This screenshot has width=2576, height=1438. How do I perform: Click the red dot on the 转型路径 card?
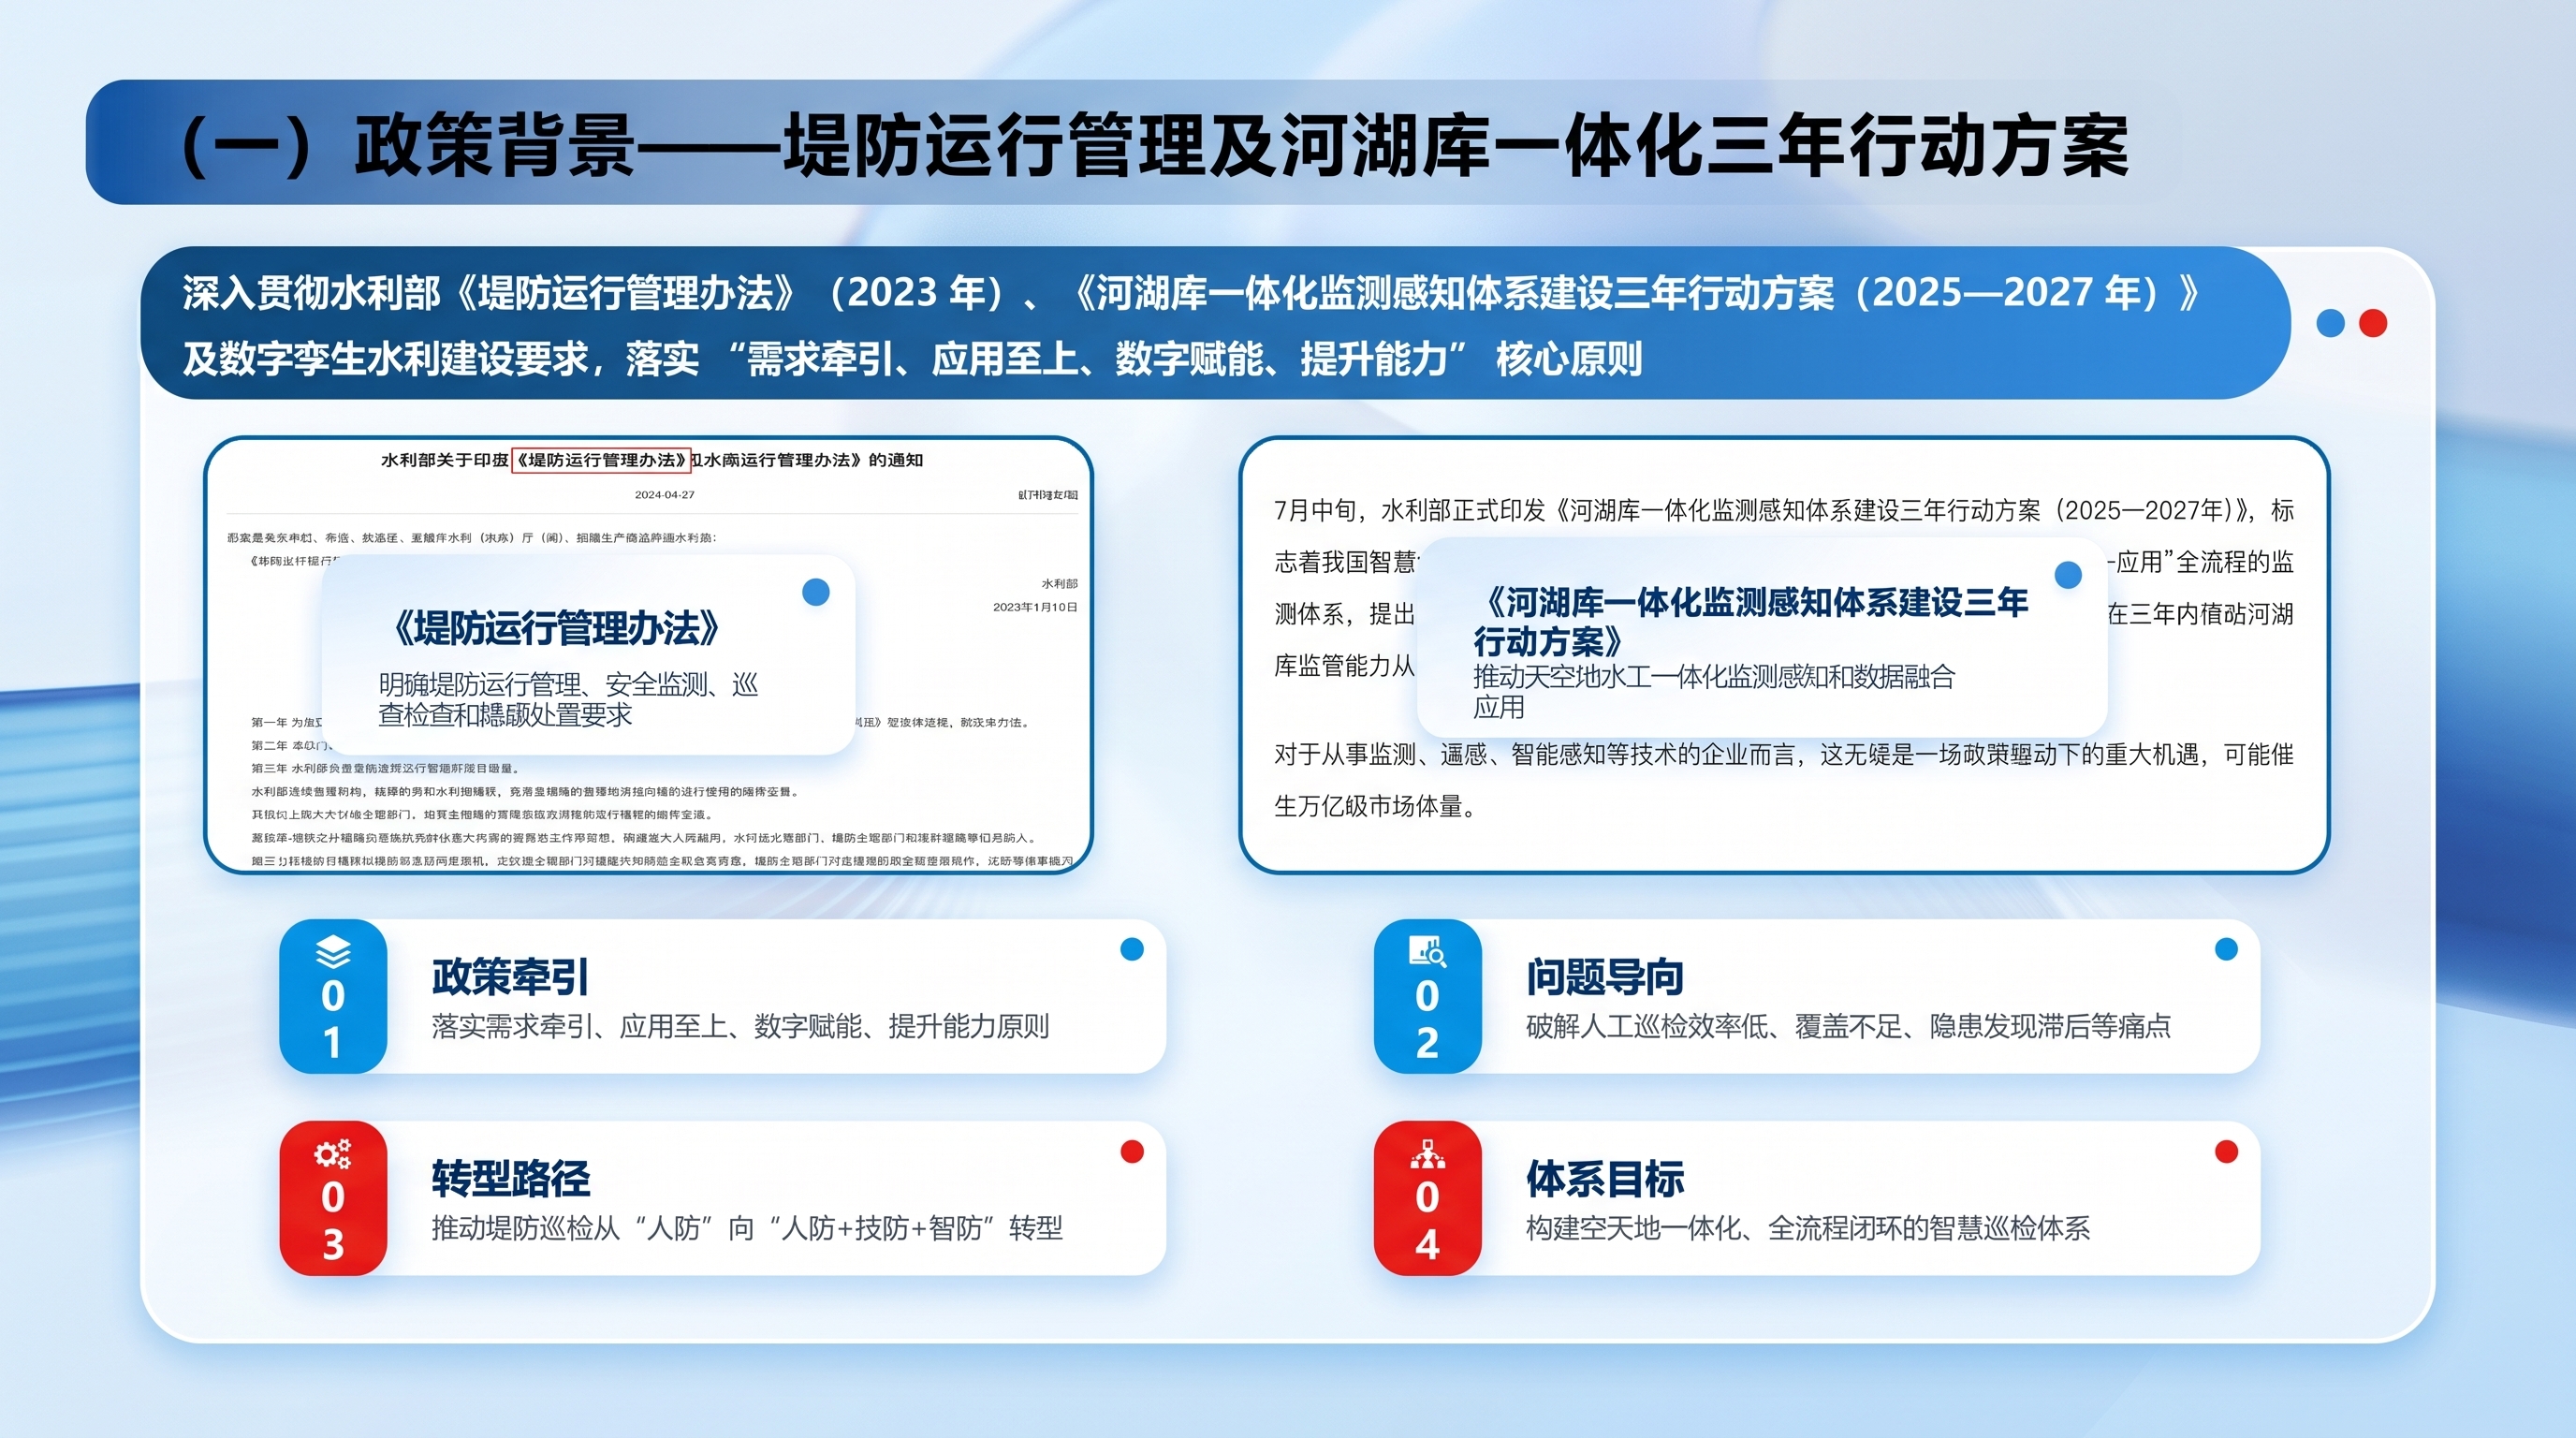[x=1132, y=1151]
